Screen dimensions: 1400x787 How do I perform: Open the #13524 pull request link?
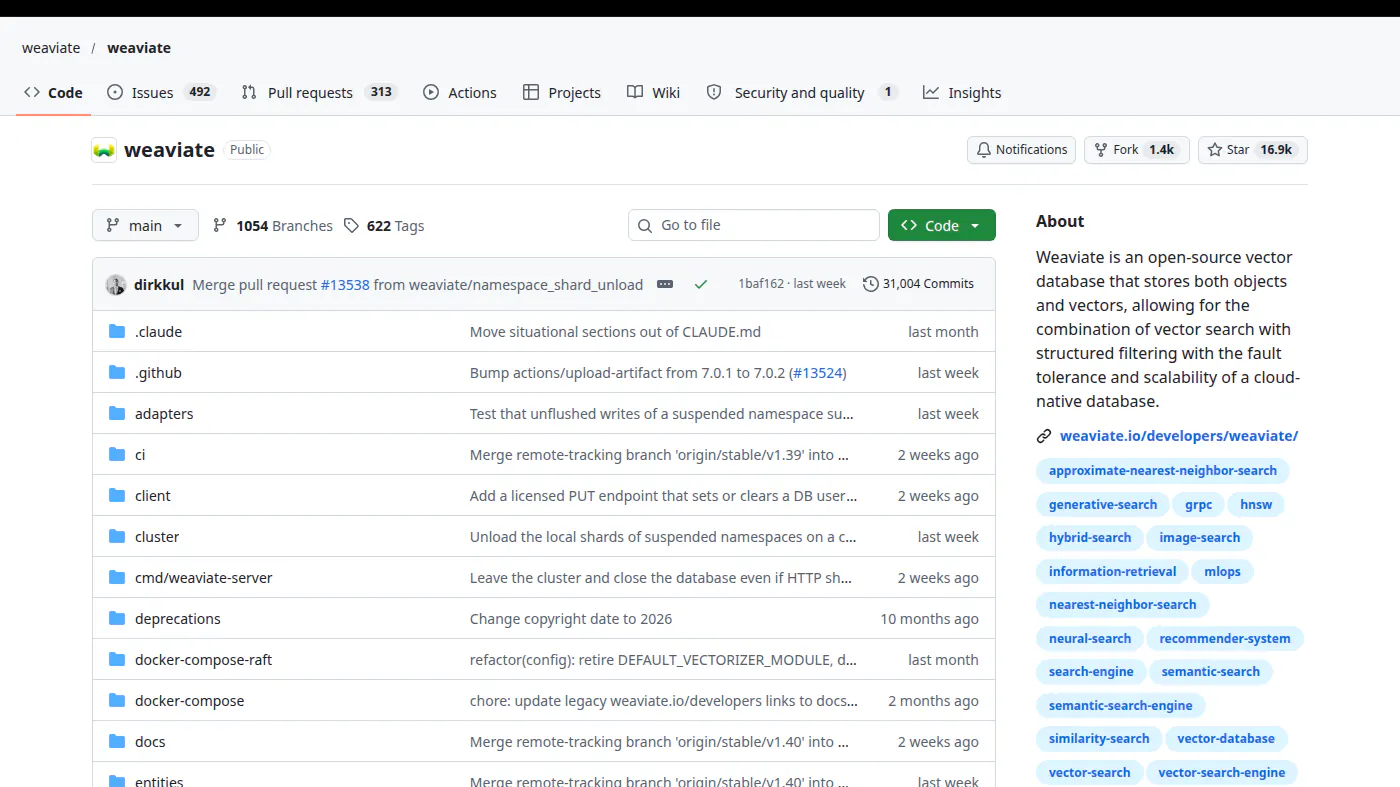pyautogui.click(x=817, y=373)
